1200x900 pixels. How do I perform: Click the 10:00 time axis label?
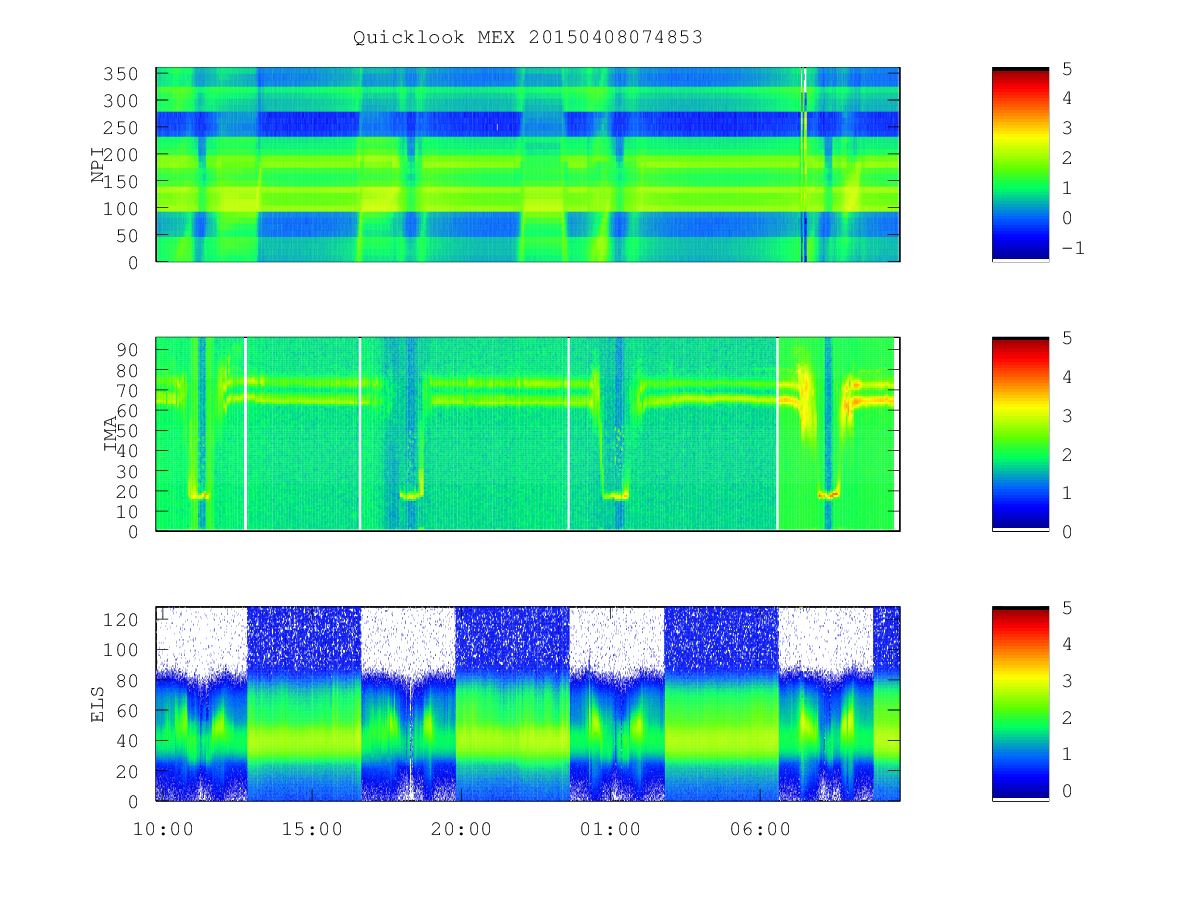163,829
